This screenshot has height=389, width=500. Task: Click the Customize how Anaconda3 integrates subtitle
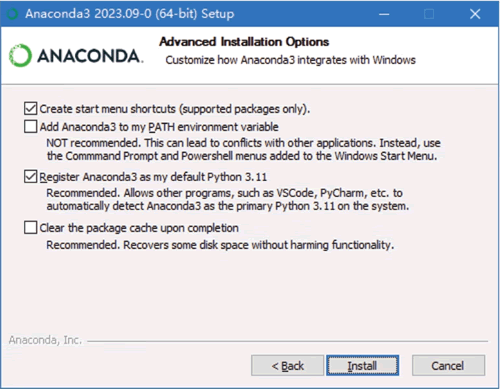(290, 60)
